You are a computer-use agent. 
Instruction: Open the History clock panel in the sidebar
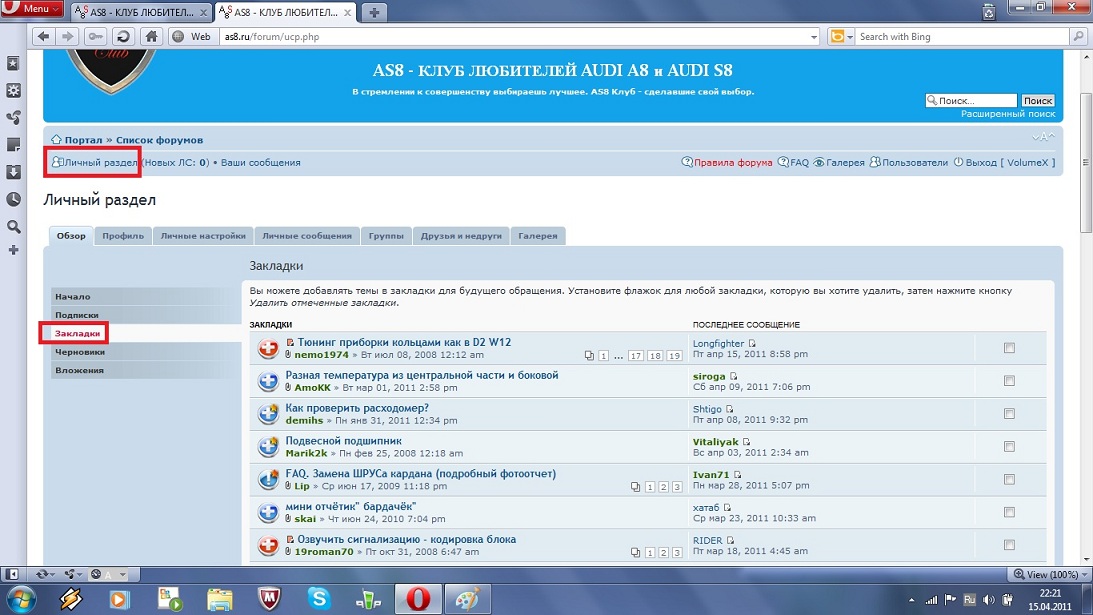tap(13, 199)
